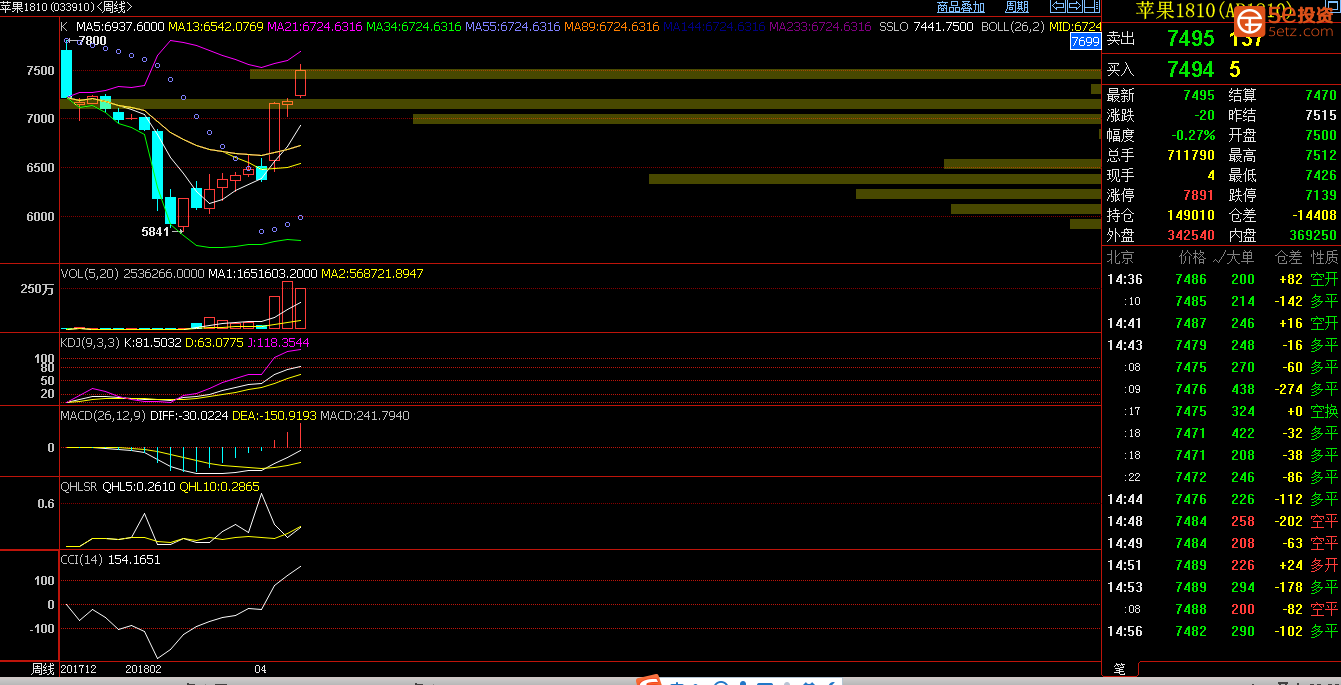Screen dimensions: 1341x685
Task: Click the QHLSR indicator label
Action: click(79, 487)
